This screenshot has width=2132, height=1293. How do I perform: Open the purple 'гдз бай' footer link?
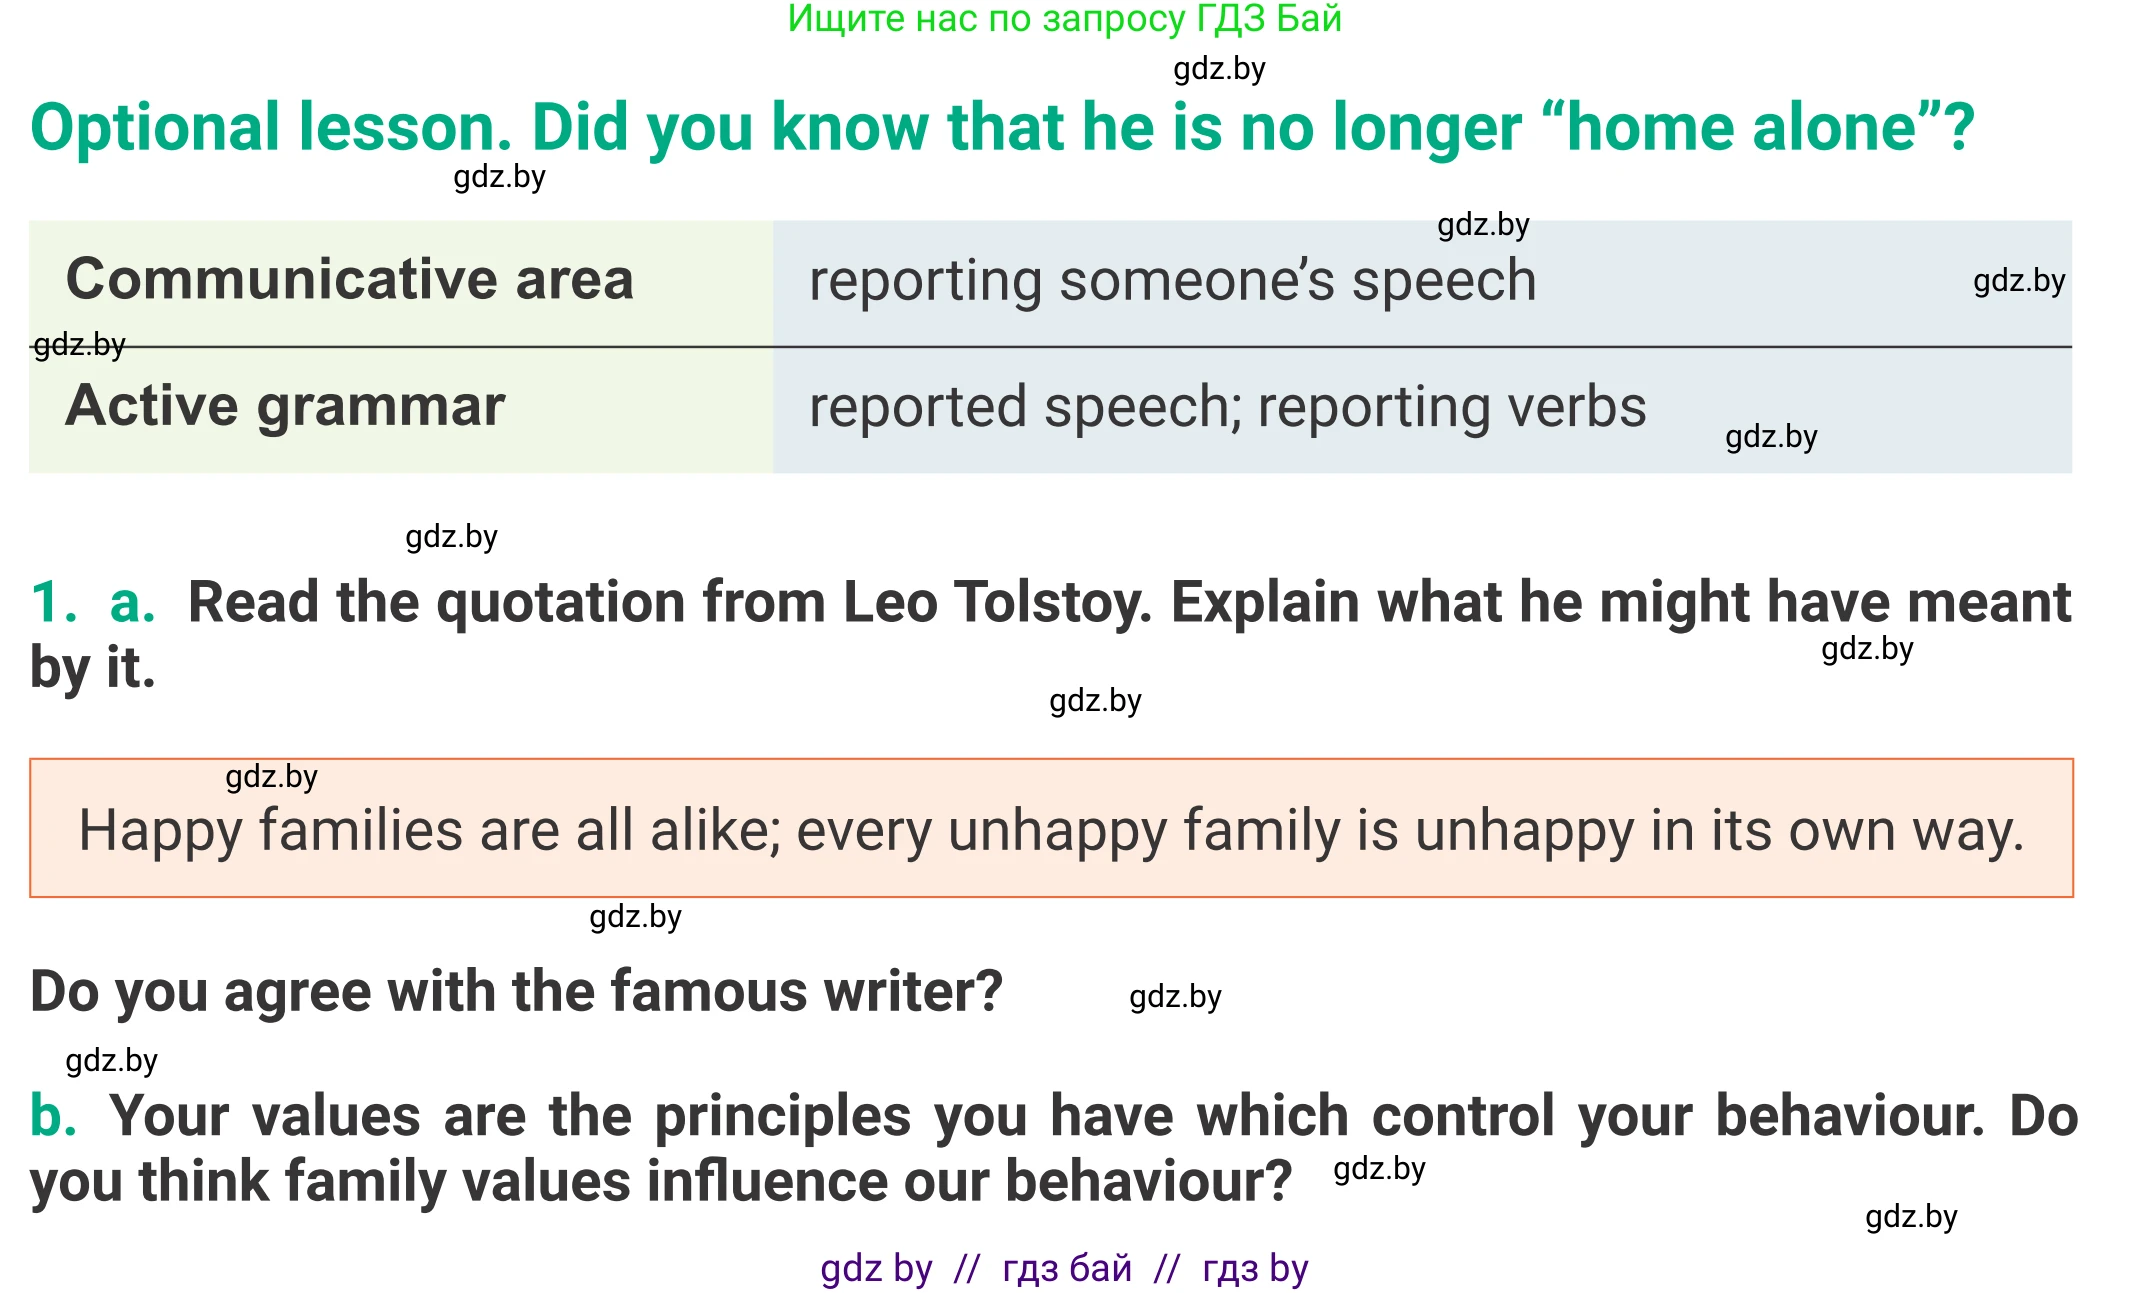pos(1067,1269)
